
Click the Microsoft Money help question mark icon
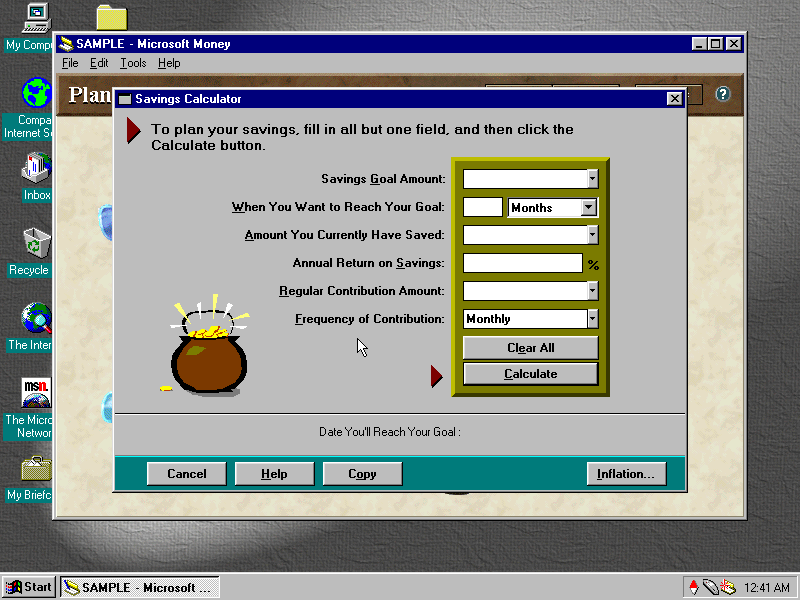click(x=722, y=94)
